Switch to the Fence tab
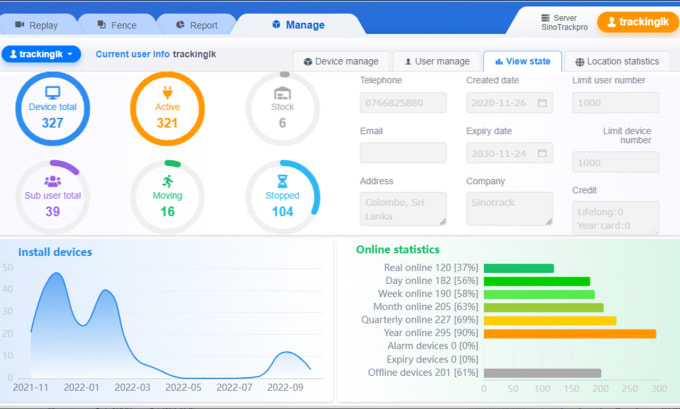Image resolution: width=680 pixels, height=409 pixels. click(x=117, y=25)
